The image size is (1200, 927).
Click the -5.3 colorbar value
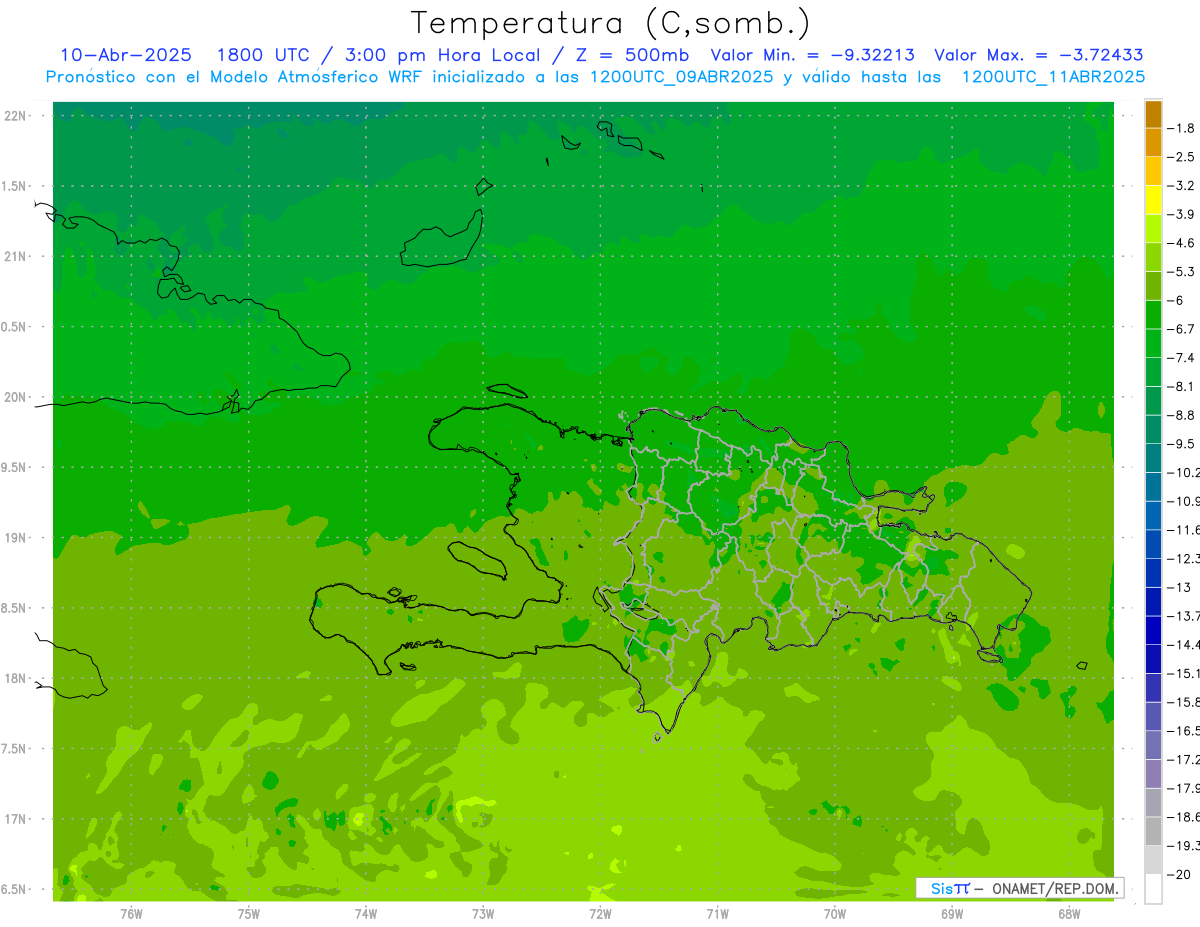(x=1181, y=271)
